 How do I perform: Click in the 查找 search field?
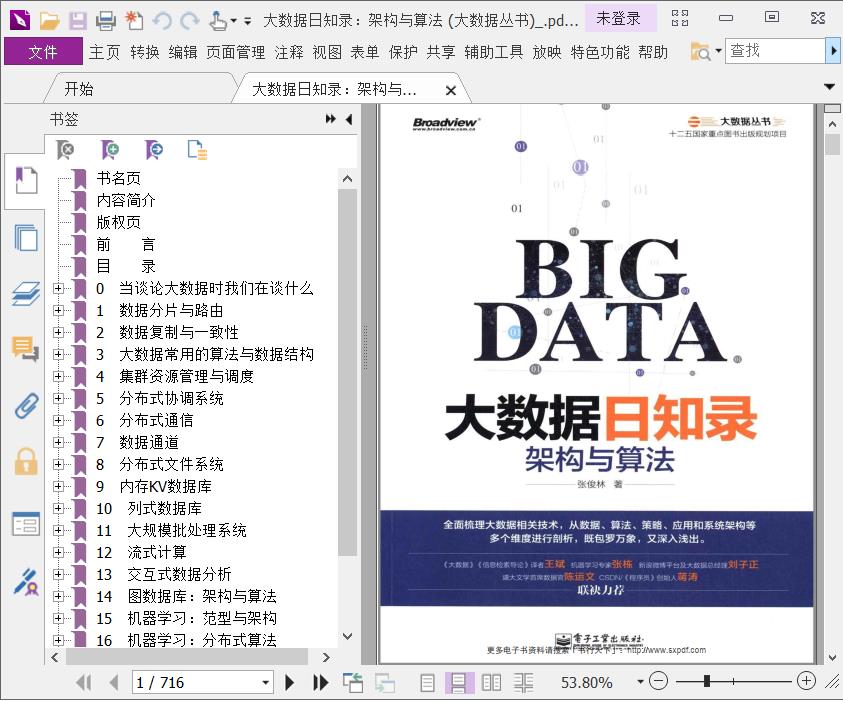775,51
